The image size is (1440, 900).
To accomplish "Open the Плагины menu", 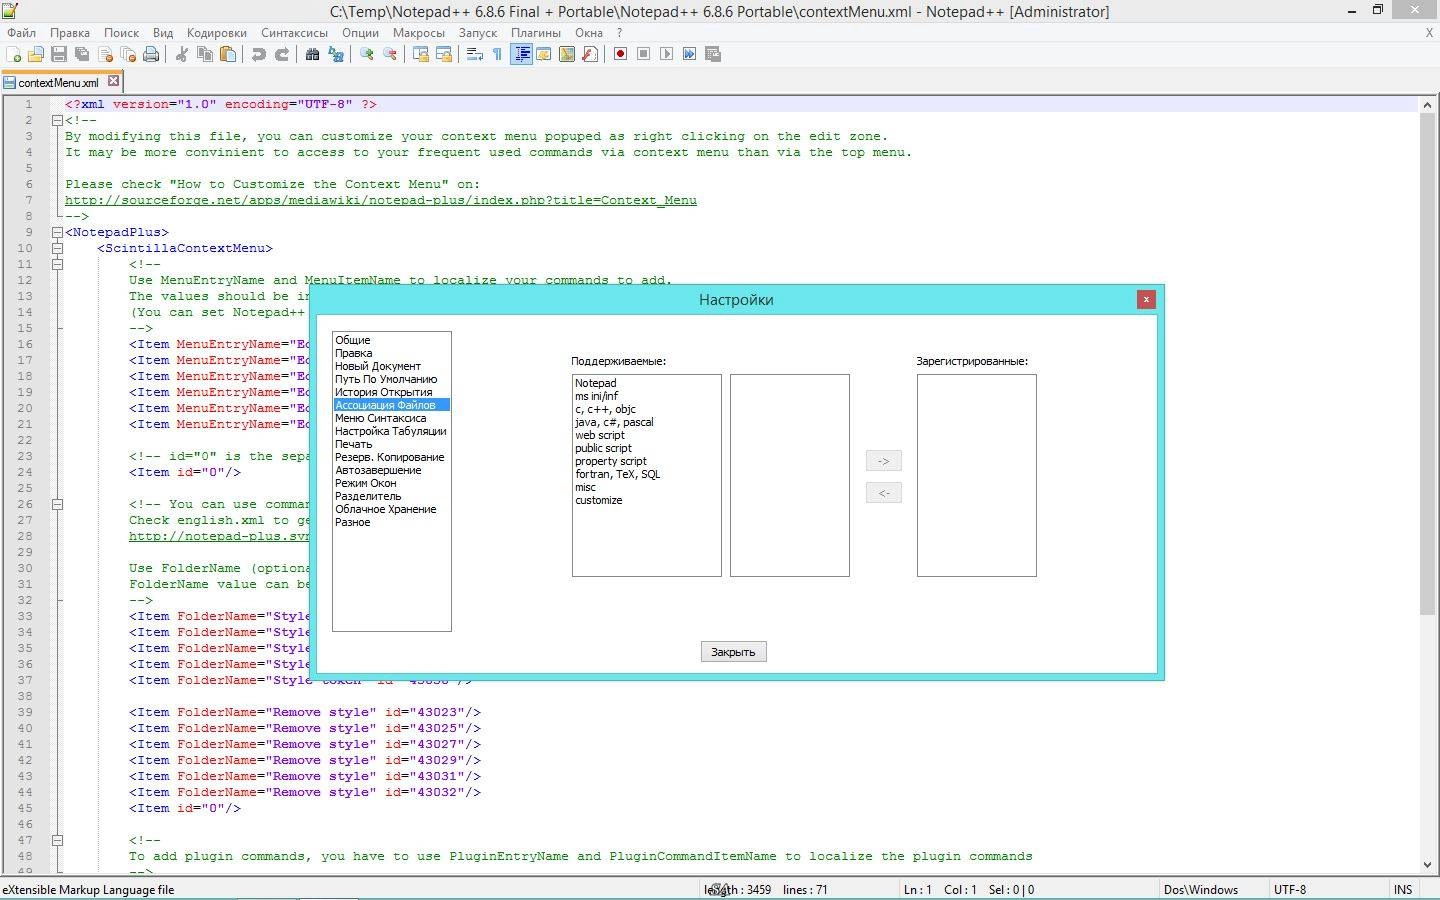I will tap(536, 32).
